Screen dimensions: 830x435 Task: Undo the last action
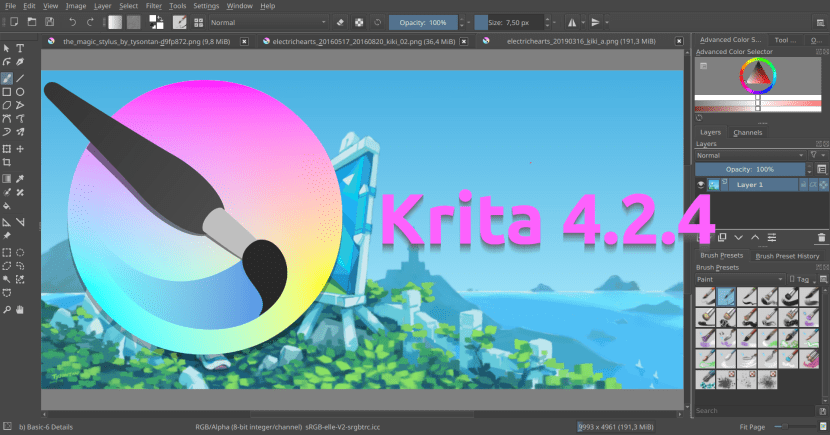click(x=73, y=22)
